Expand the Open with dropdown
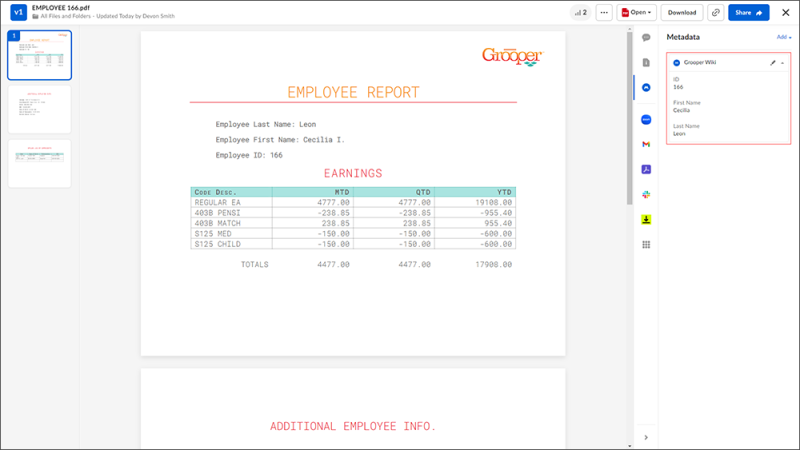Screen dimensions: 800x450 (636, 13)
